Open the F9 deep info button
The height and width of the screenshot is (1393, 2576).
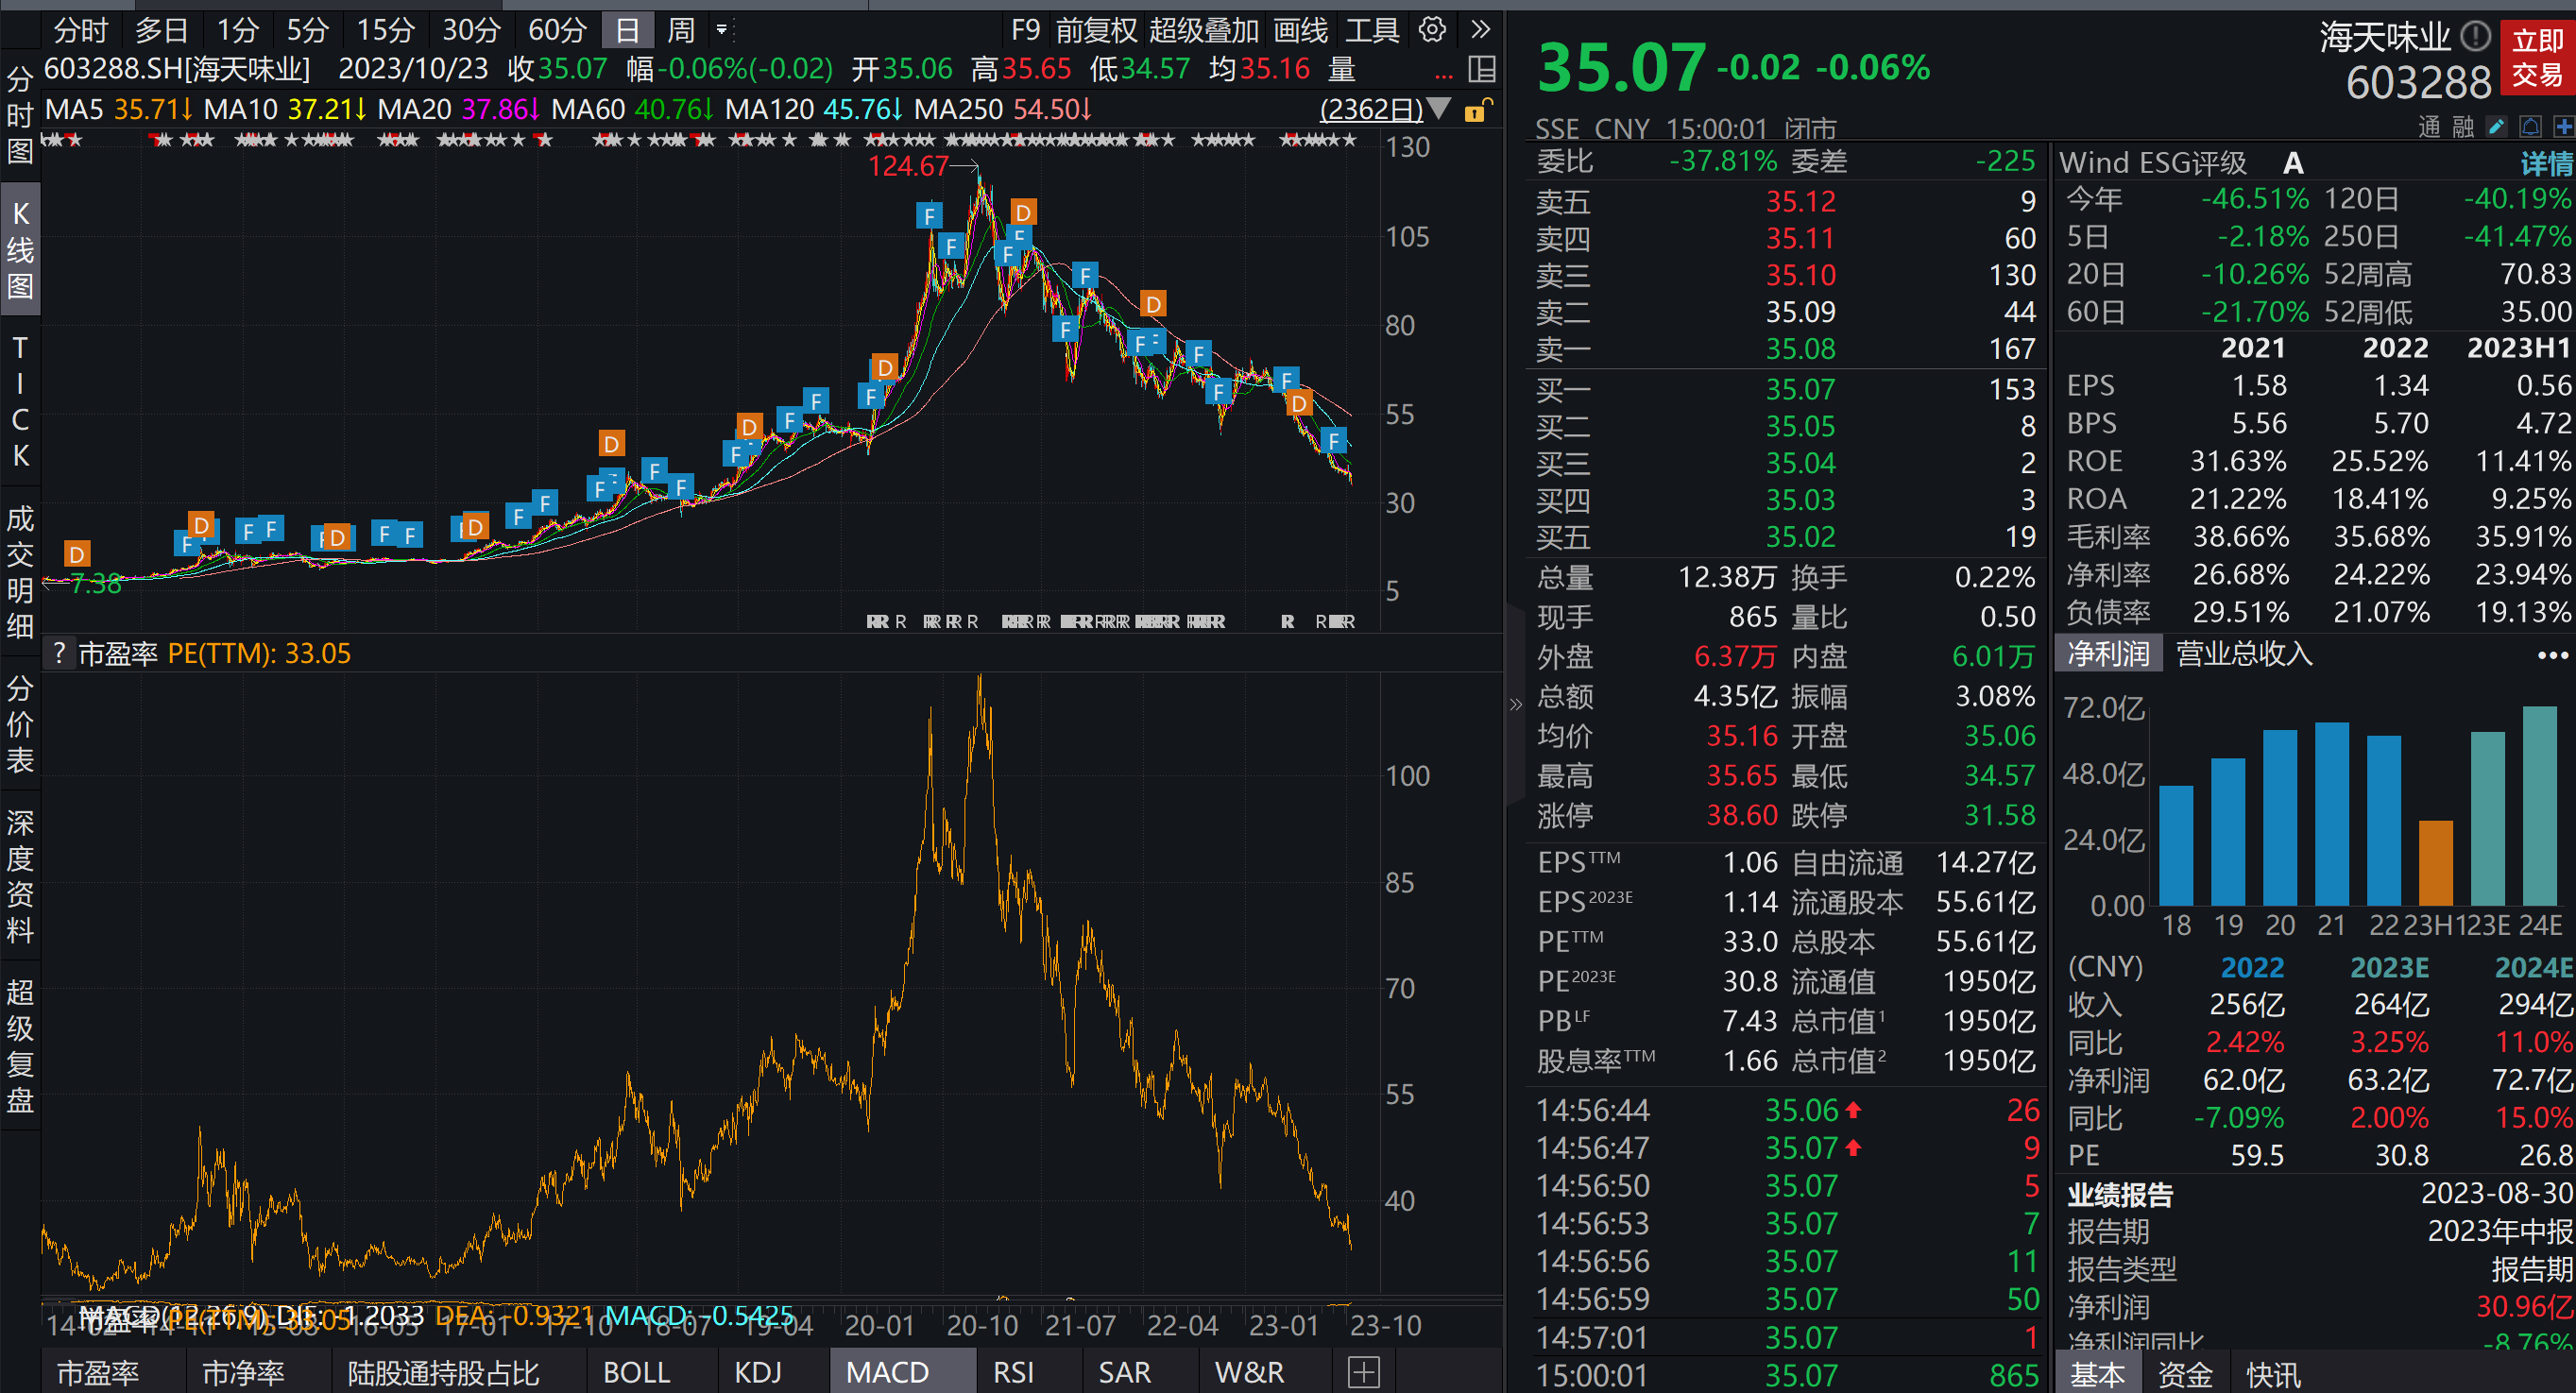[x=1025, y=30]
